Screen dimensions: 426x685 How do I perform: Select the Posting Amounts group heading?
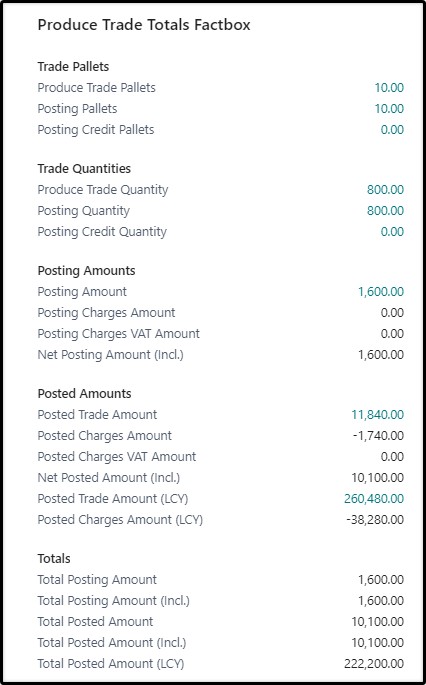tap(87, 271)
